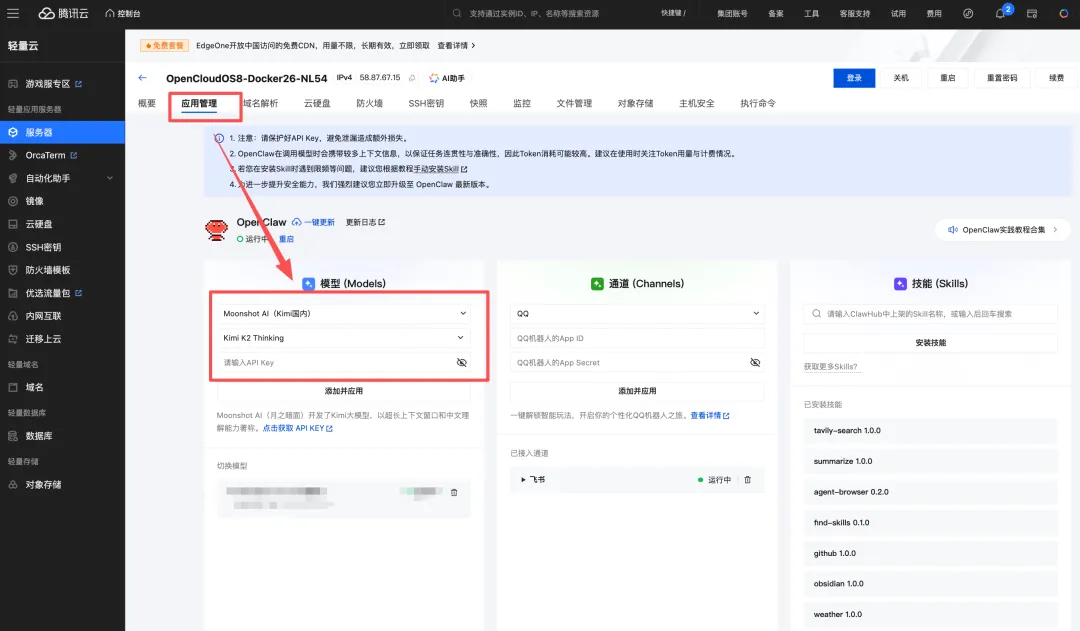Click the 续费 renew button
This screenshot has height=631, width=1080.
pos(1056,78)
